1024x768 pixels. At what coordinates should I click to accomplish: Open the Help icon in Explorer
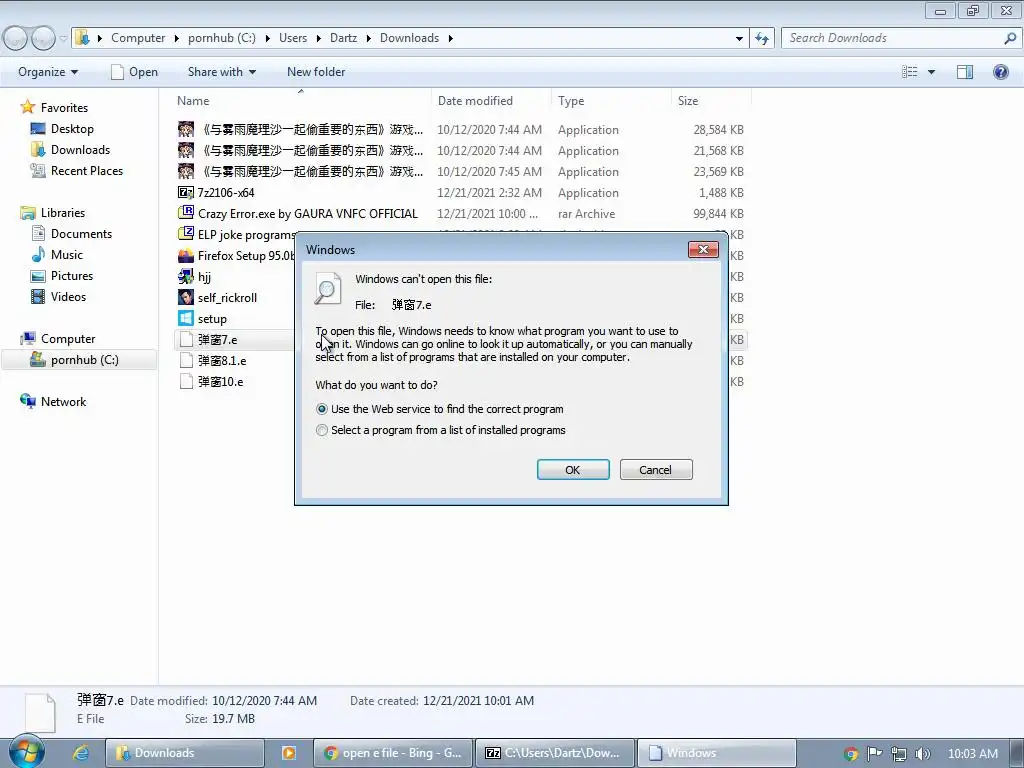[1000, 72]
